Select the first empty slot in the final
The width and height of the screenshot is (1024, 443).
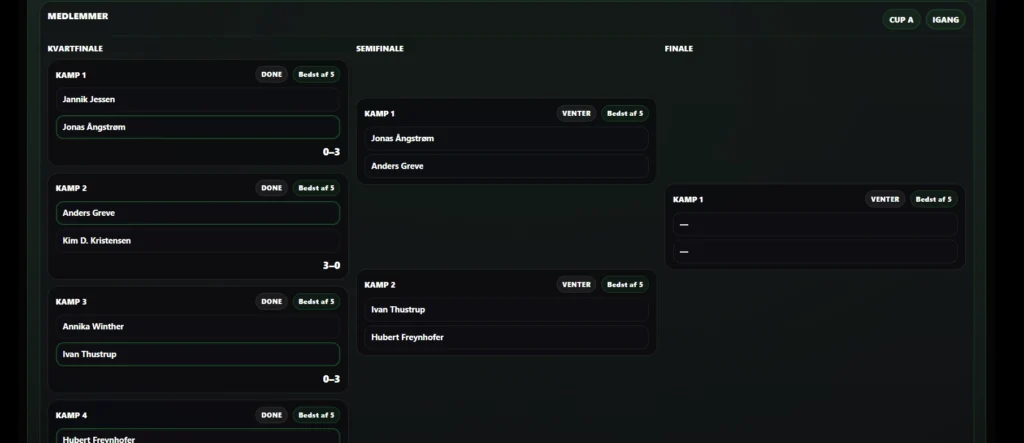pyautogui.click(x=815, y=224)
